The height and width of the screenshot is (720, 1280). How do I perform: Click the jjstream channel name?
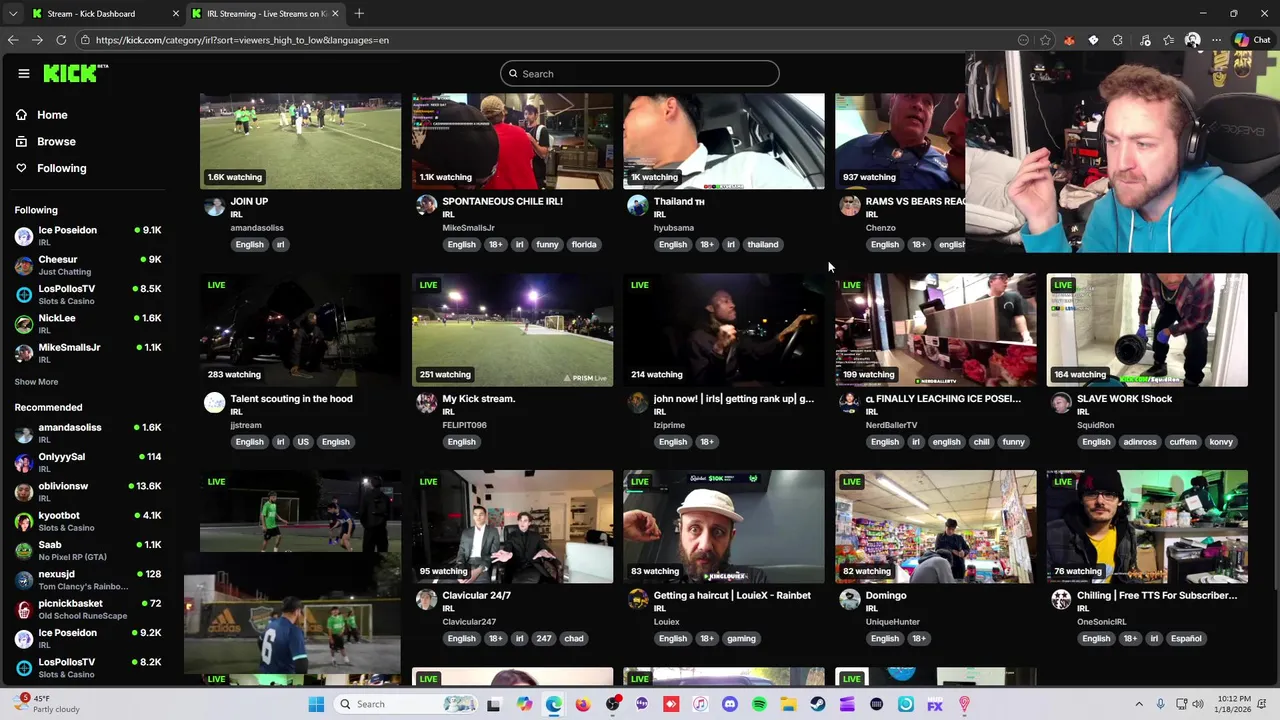(x=246, y=425)
